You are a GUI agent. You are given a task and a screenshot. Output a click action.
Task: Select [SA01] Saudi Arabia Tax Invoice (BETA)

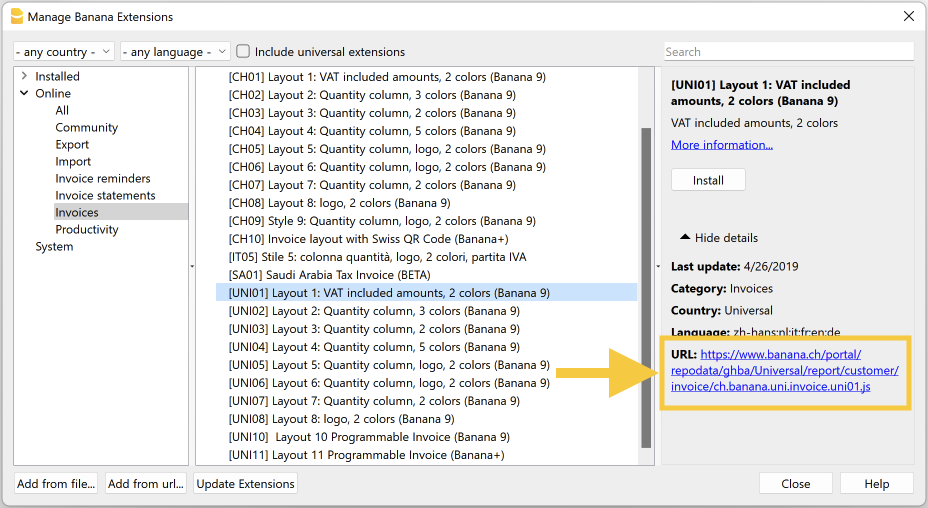click(x=330, y=275)
